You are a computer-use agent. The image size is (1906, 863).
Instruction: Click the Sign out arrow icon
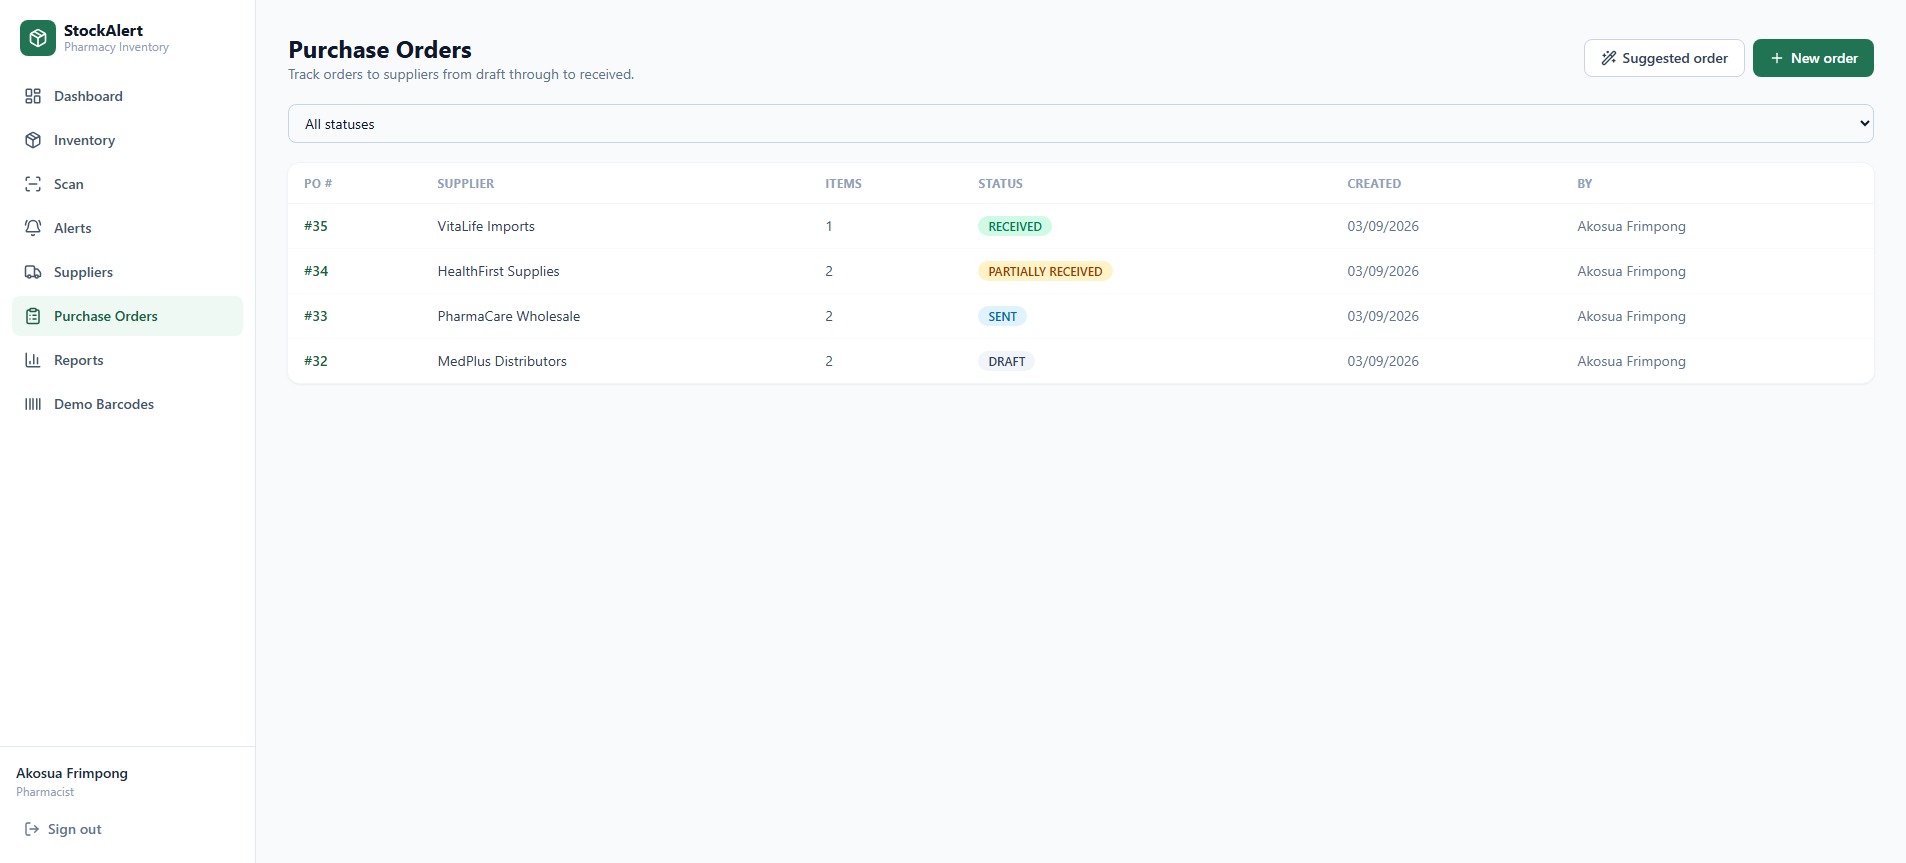[32, 829]
